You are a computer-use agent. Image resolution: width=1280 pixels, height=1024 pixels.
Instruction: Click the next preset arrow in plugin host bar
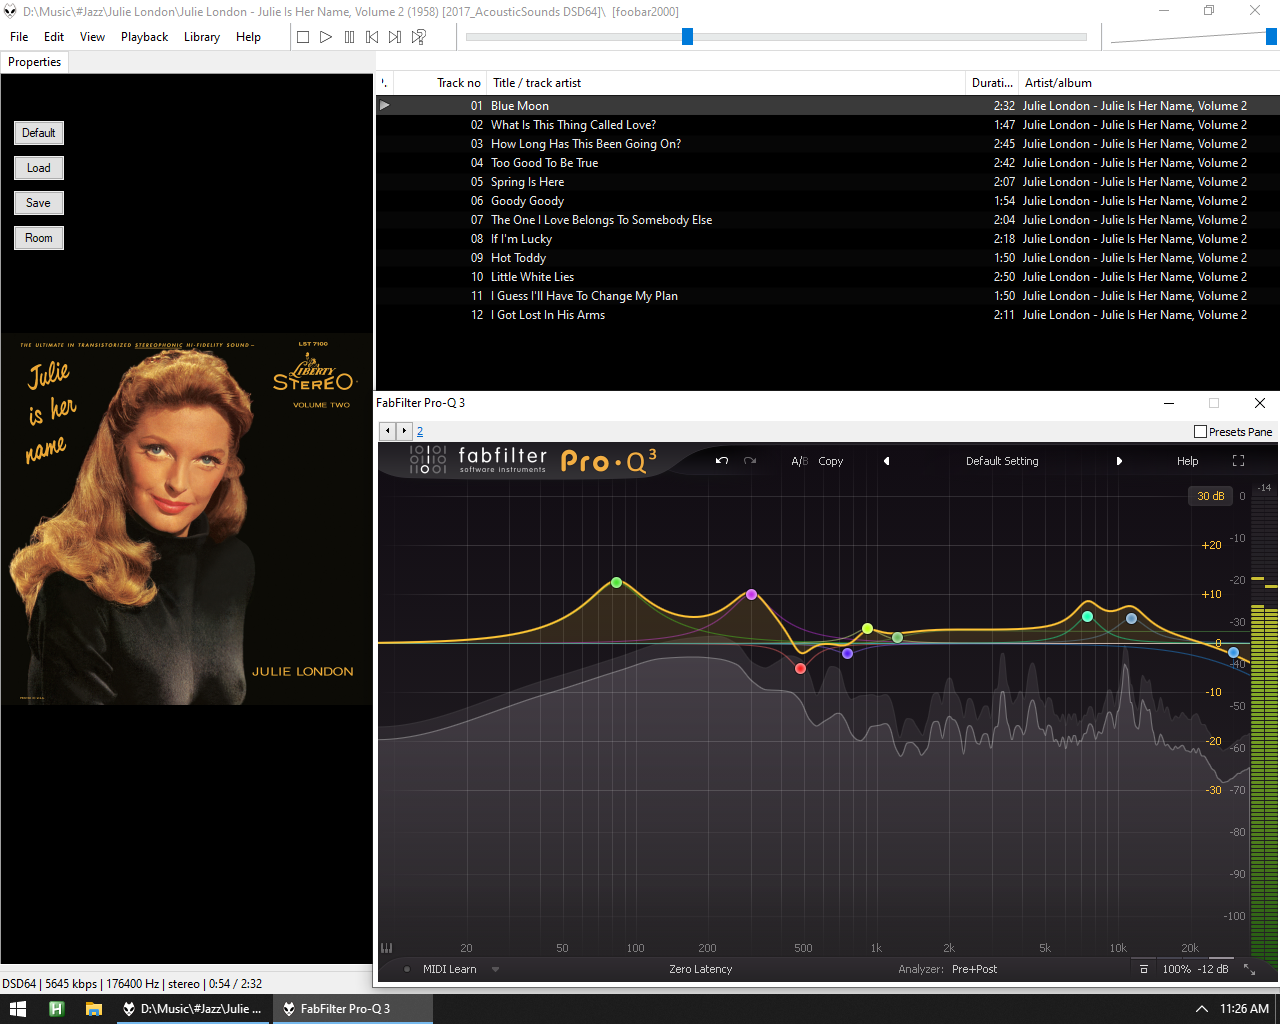point(404,431)
